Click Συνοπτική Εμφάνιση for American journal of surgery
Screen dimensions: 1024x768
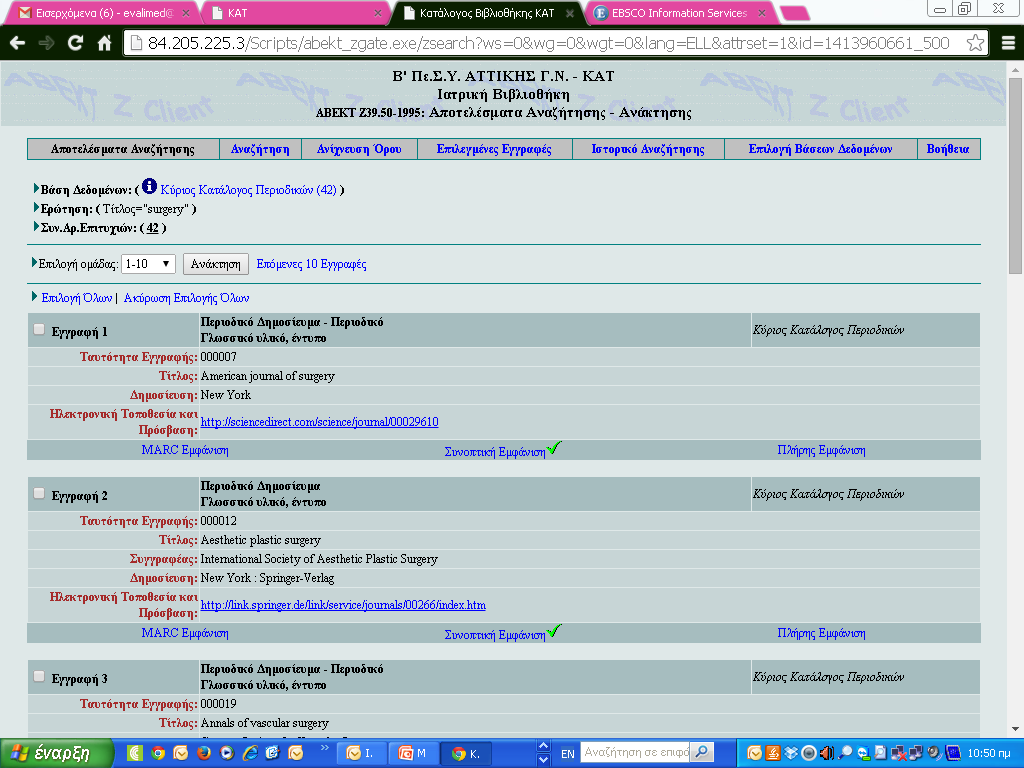pos(494,452)
